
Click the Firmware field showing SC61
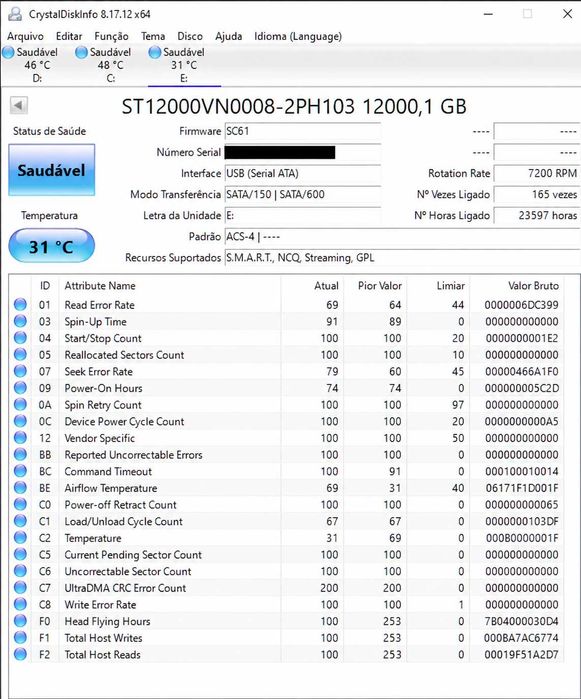click(303, 131)
